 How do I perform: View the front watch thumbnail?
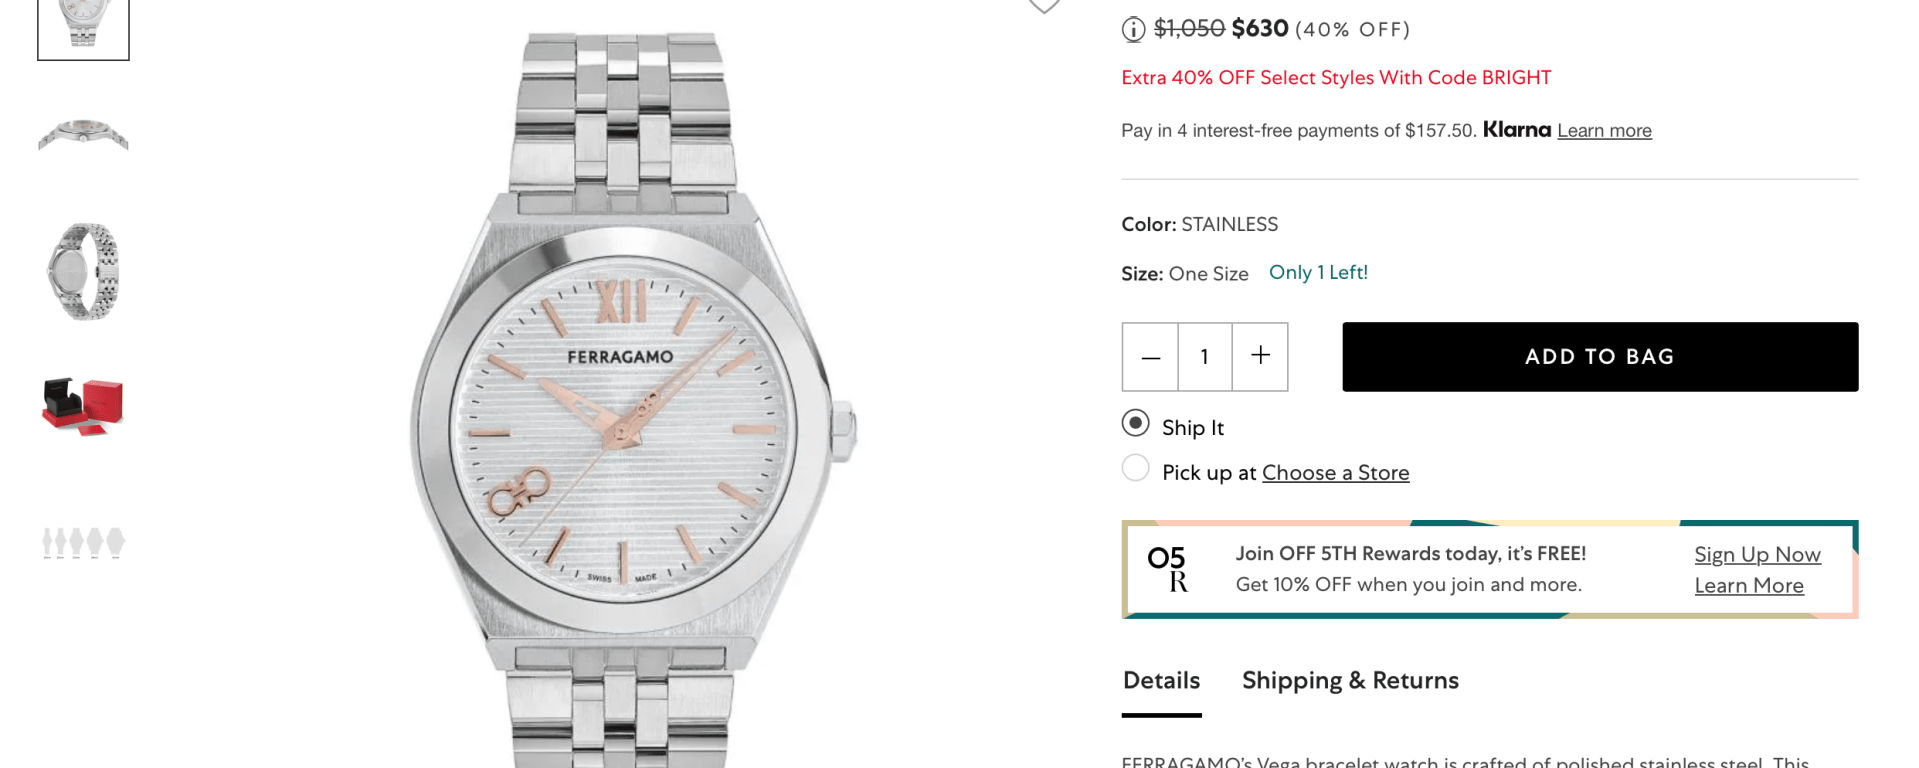[x=83, y=25]
